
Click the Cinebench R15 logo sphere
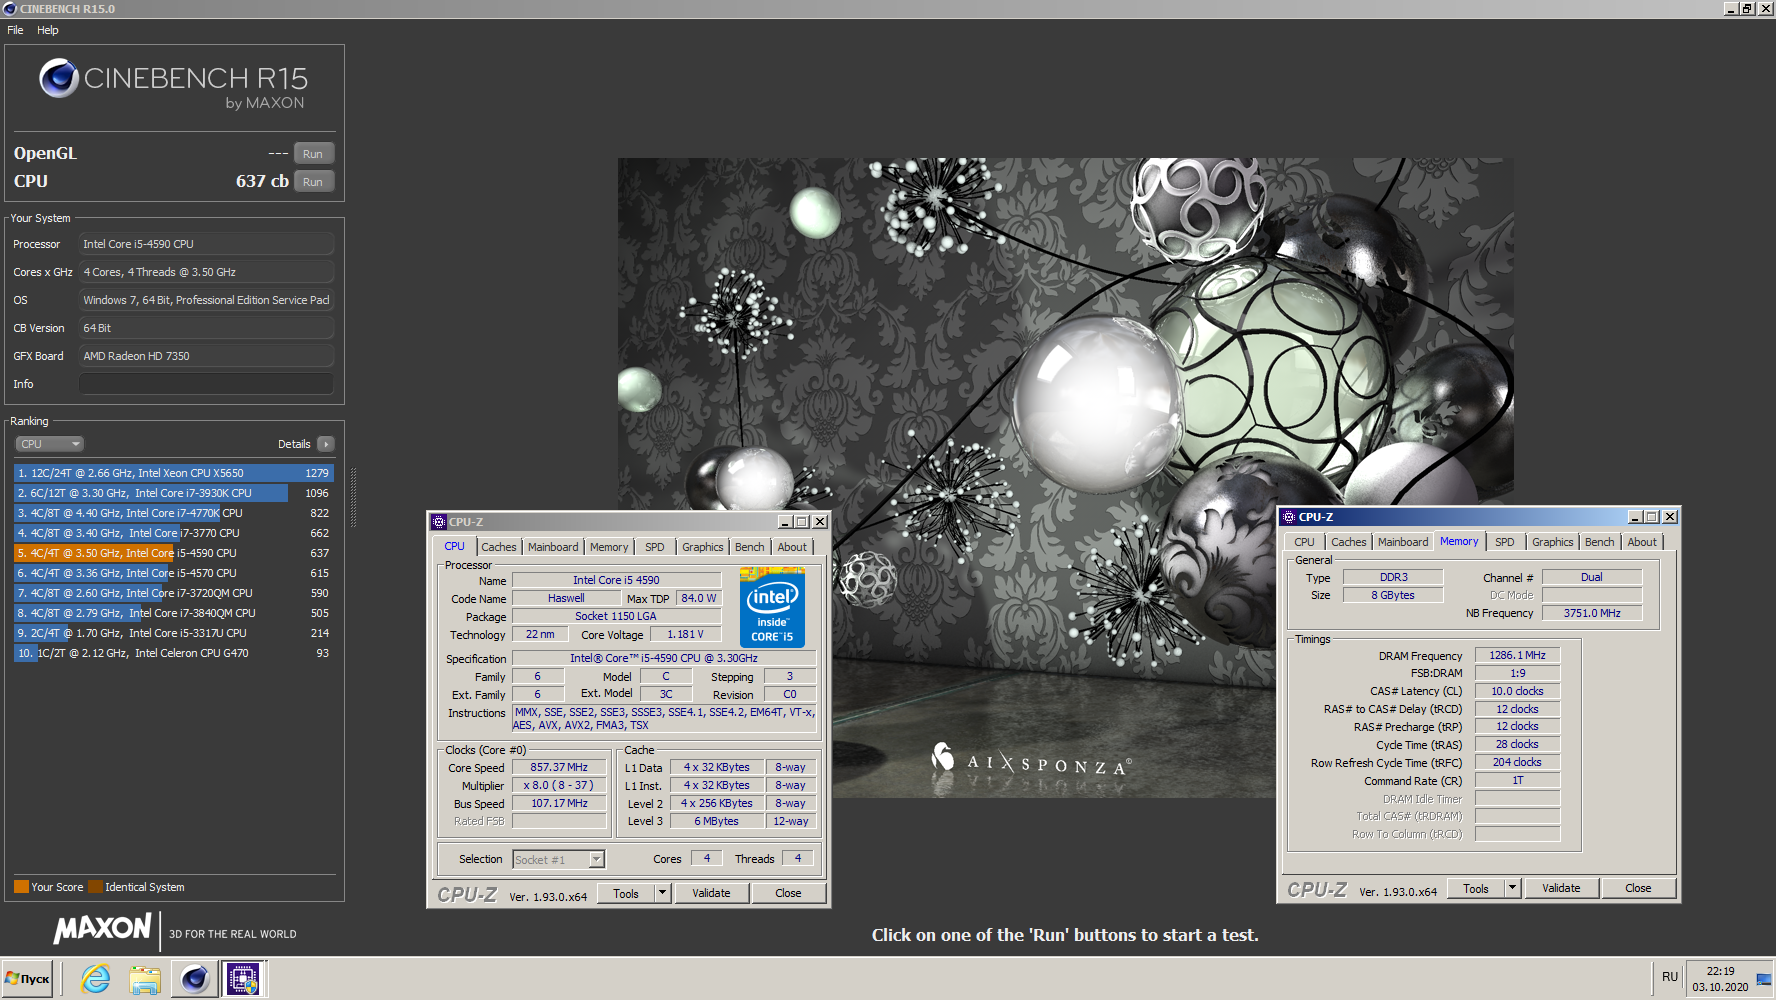click(59, 78)
